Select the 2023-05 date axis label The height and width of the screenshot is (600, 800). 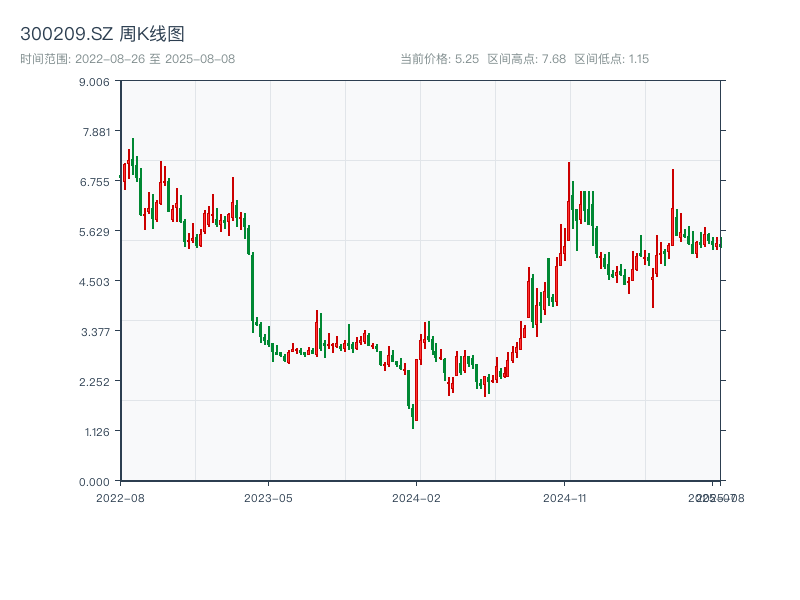point(268,497)
